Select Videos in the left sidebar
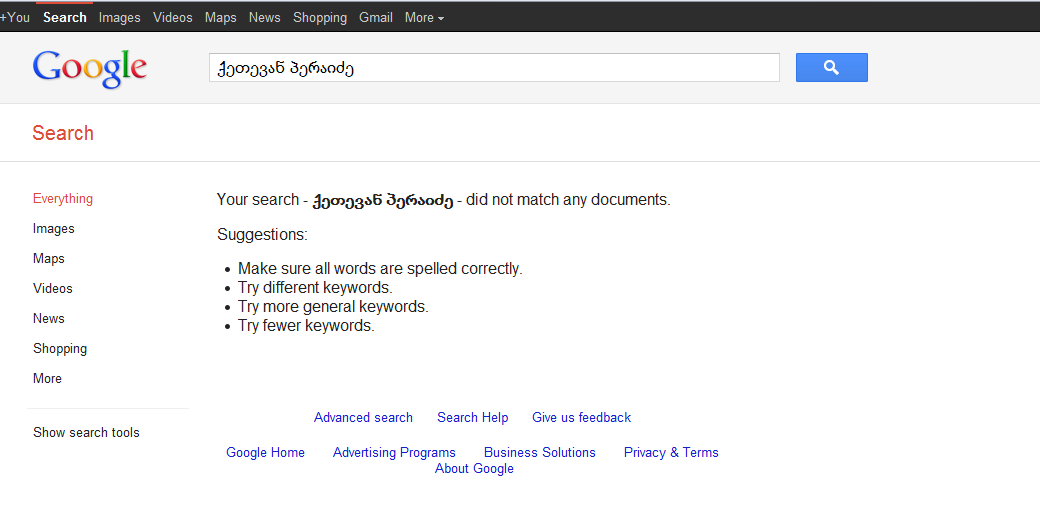This screenshot has width=1040, height=518. (x=53, y=288)
